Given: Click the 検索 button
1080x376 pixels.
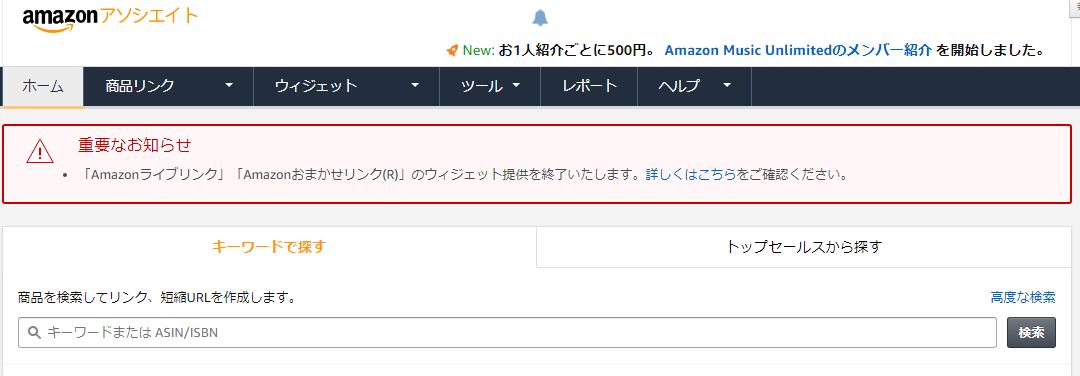Looking at the screenshot, I should click(1031, 333).
